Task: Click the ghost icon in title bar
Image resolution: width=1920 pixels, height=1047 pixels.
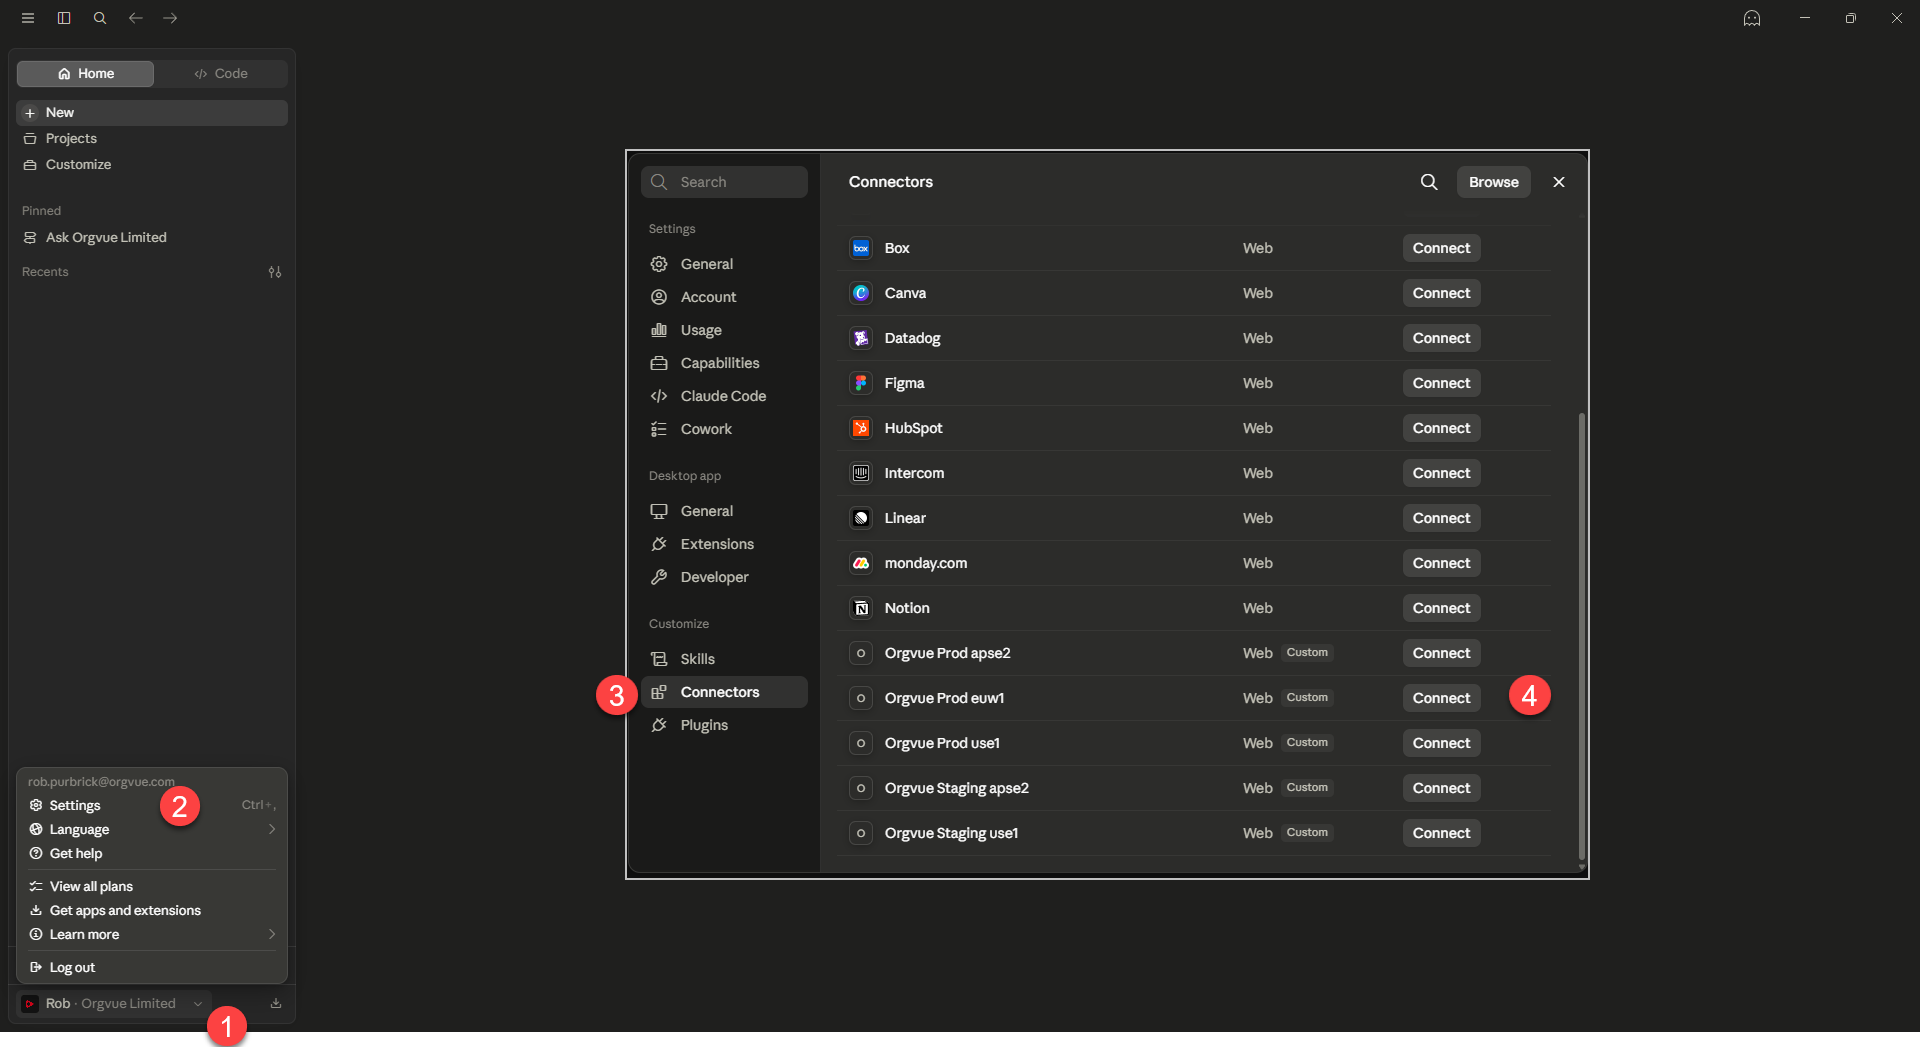Action: pyautogui.click(x=1752, y=18)
